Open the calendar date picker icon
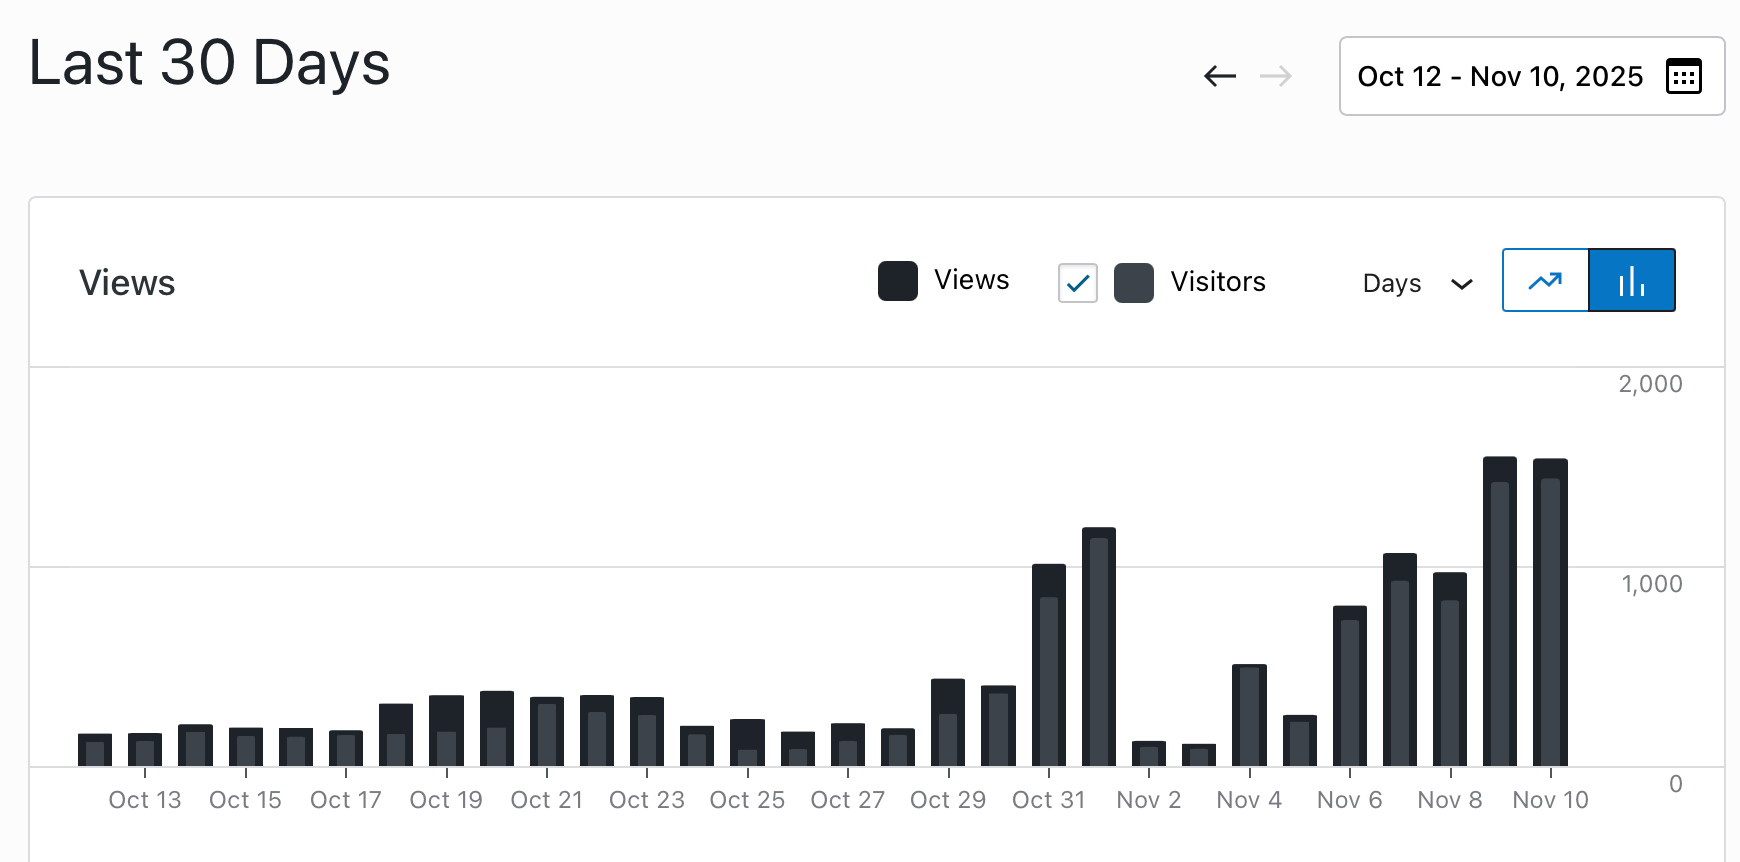 tap(1683, 76)
